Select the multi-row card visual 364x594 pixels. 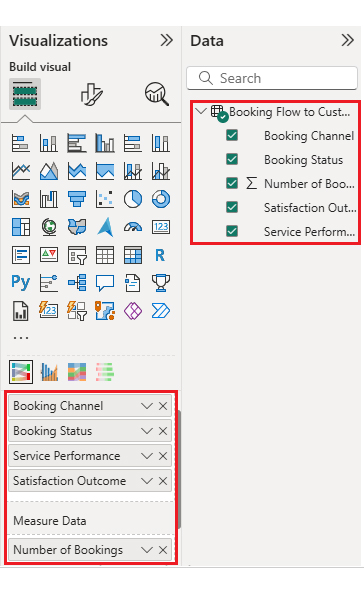coord(21,255)
